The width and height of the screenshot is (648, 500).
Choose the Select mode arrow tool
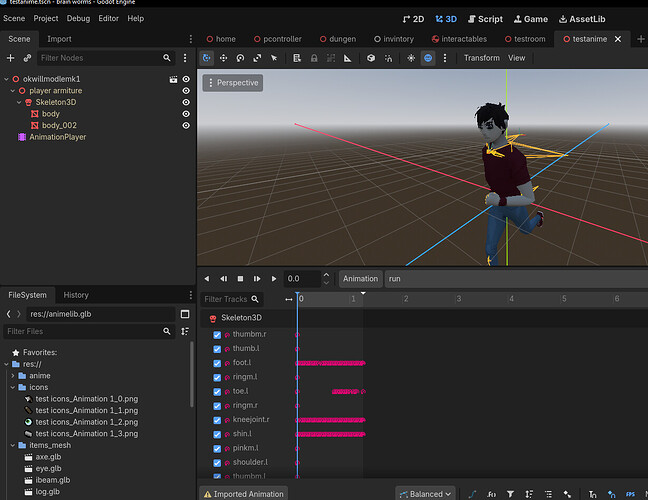(274, 58)
